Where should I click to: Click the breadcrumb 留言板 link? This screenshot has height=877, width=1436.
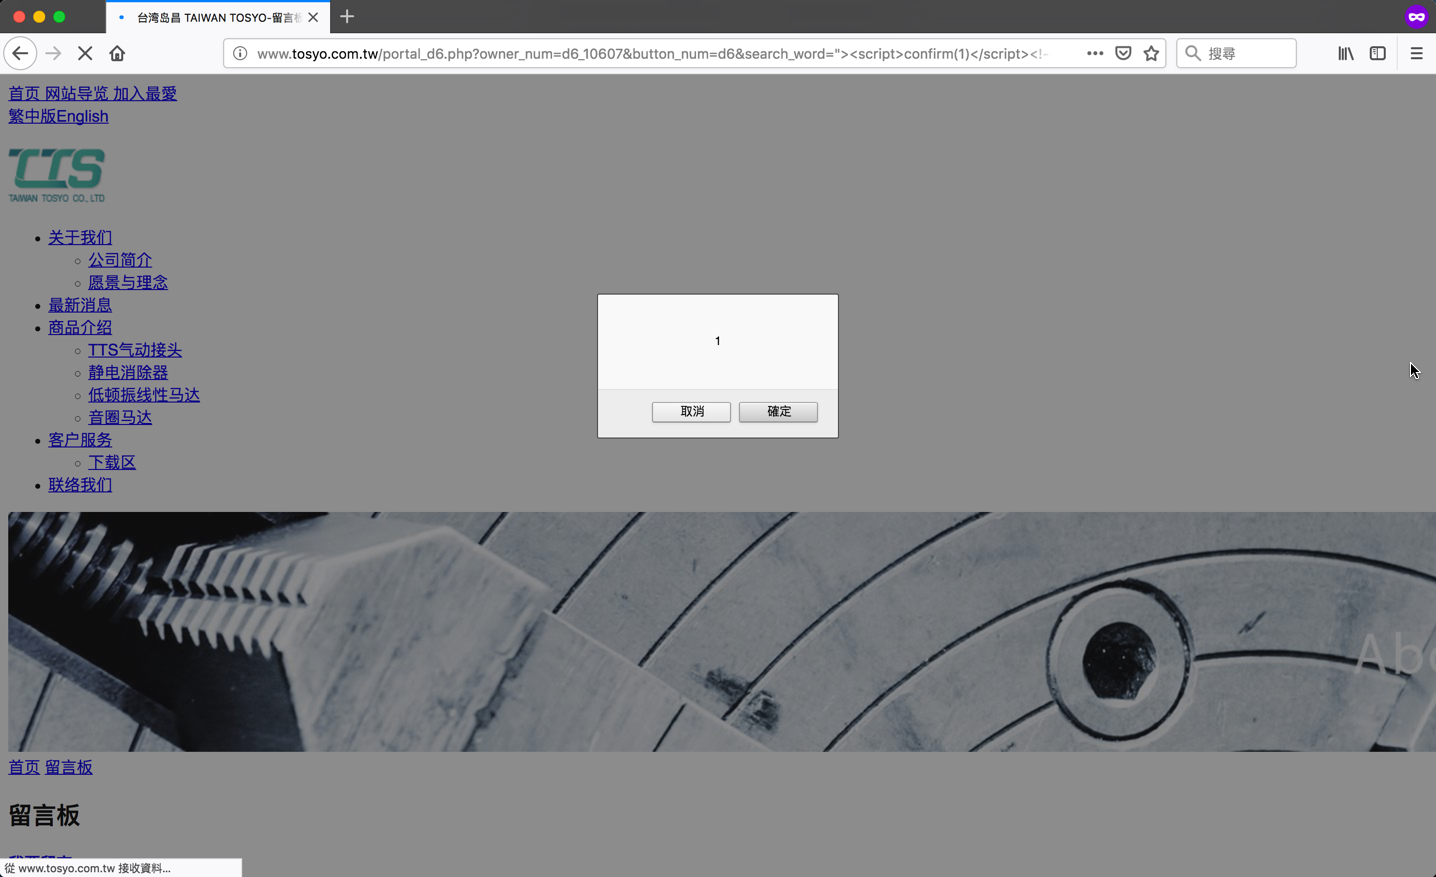[x=69, y=767]
